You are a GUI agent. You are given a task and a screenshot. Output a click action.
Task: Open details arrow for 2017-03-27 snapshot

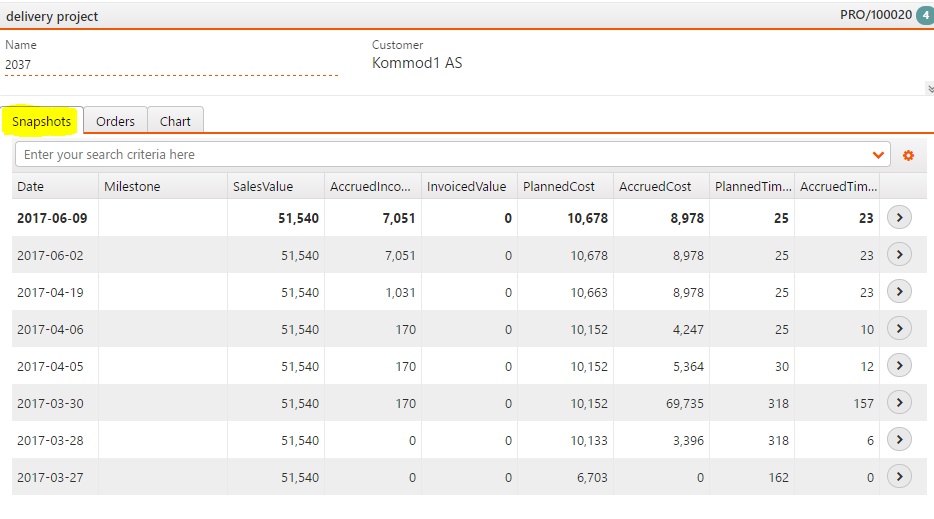pos(899,476)
